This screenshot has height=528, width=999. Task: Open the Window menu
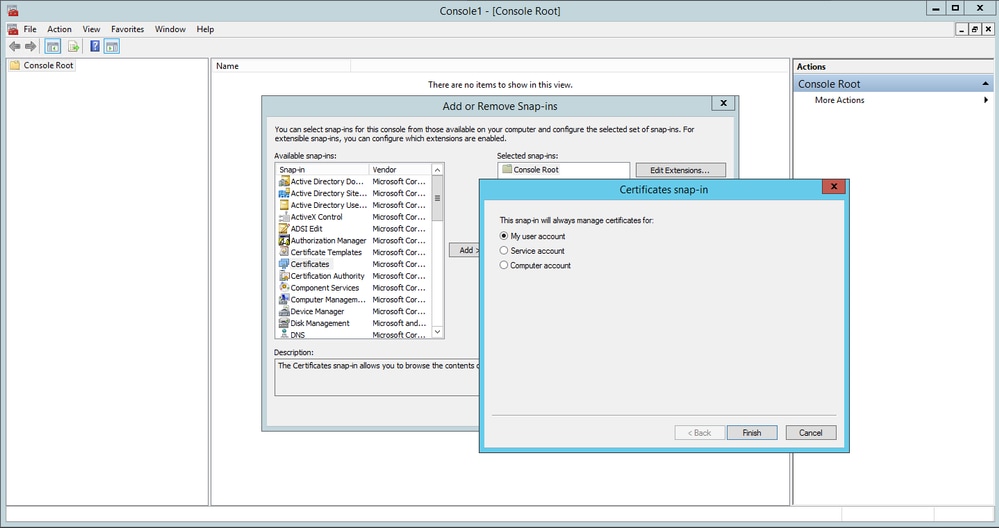coord(170,29)
